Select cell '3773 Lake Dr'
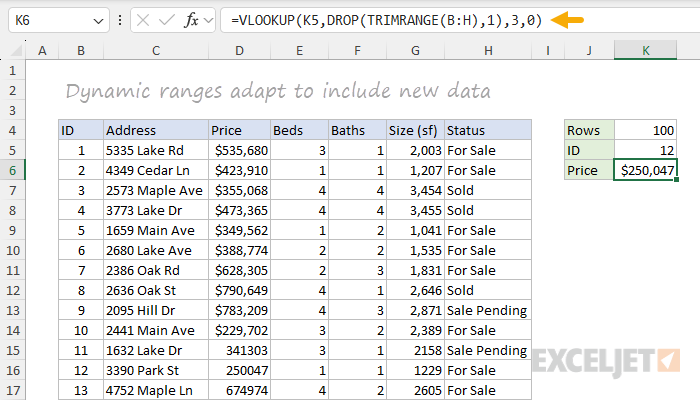 (156, 210)
